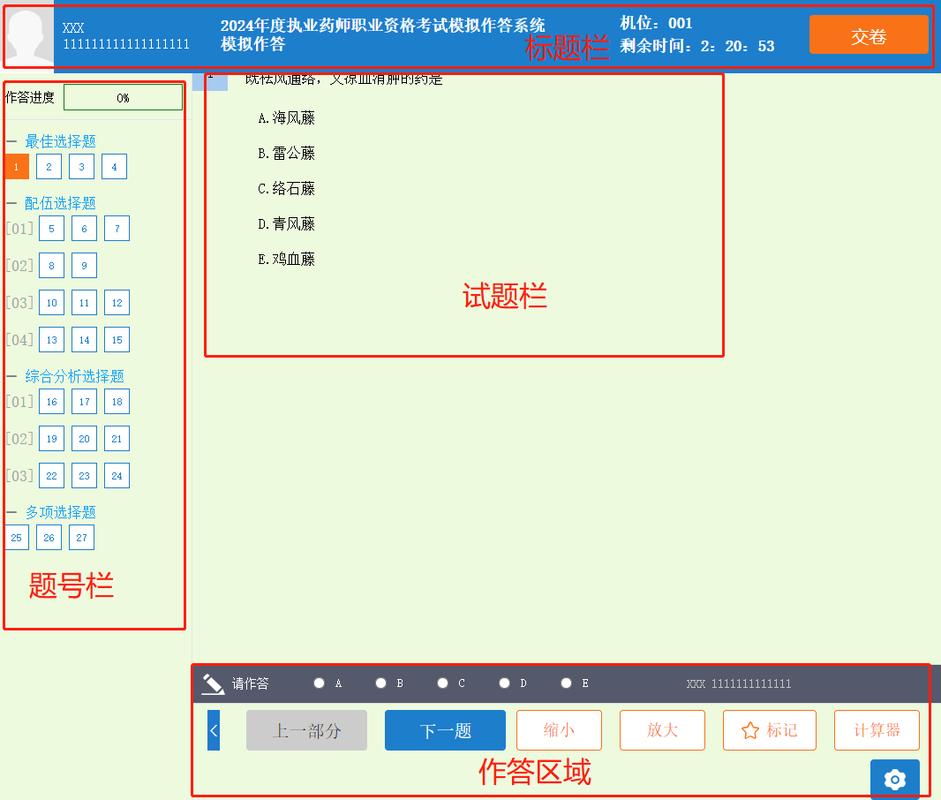Jump to question 3 in number panel

tap(82, 167)
